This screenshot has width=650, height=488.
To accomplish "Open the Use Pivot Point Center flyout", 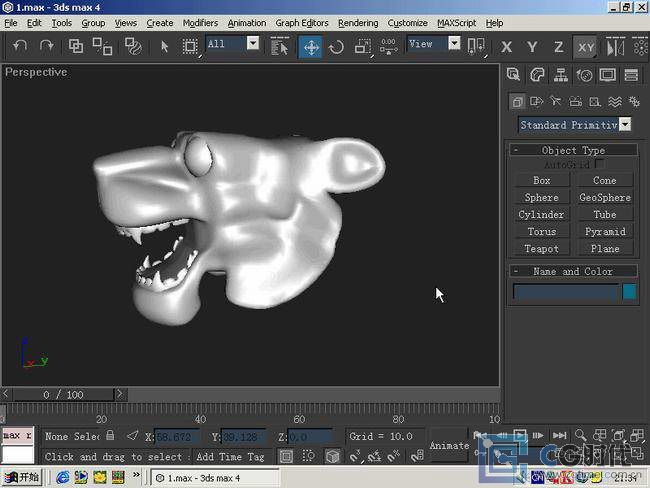I will 475,46.
